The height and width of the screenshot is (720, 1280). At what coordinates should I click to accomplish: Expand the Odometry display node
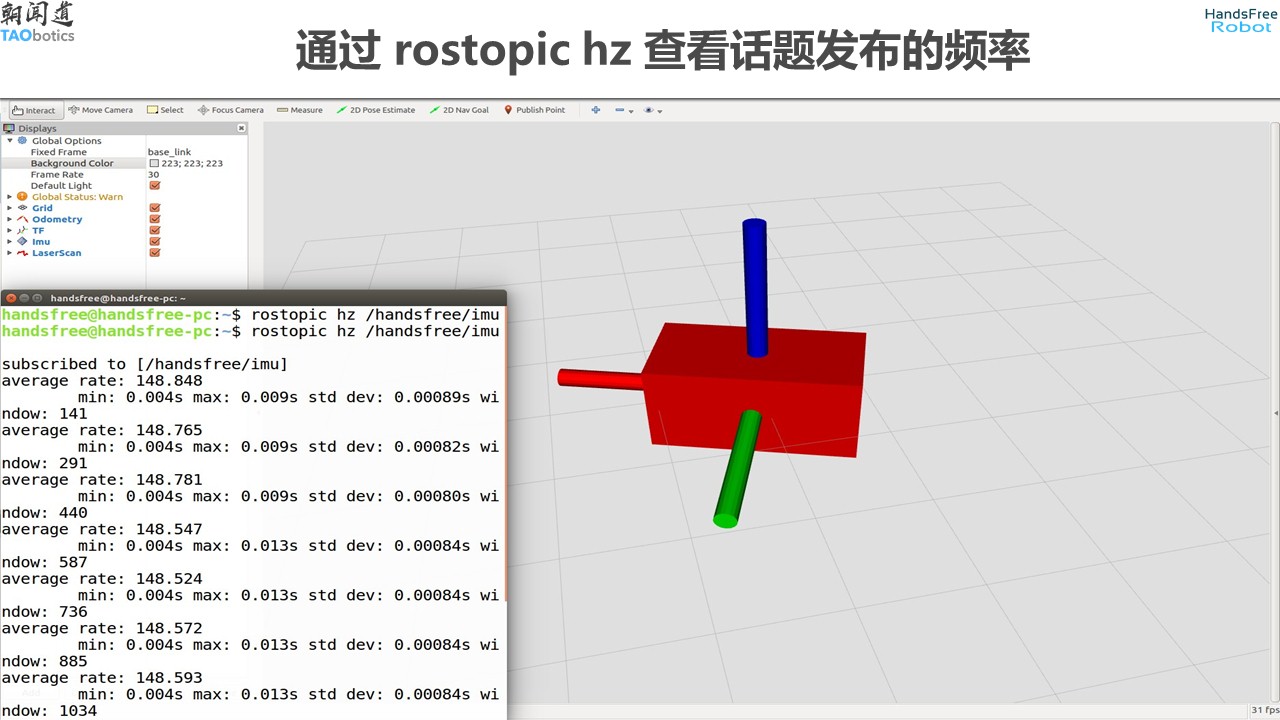tap(10, 219)
